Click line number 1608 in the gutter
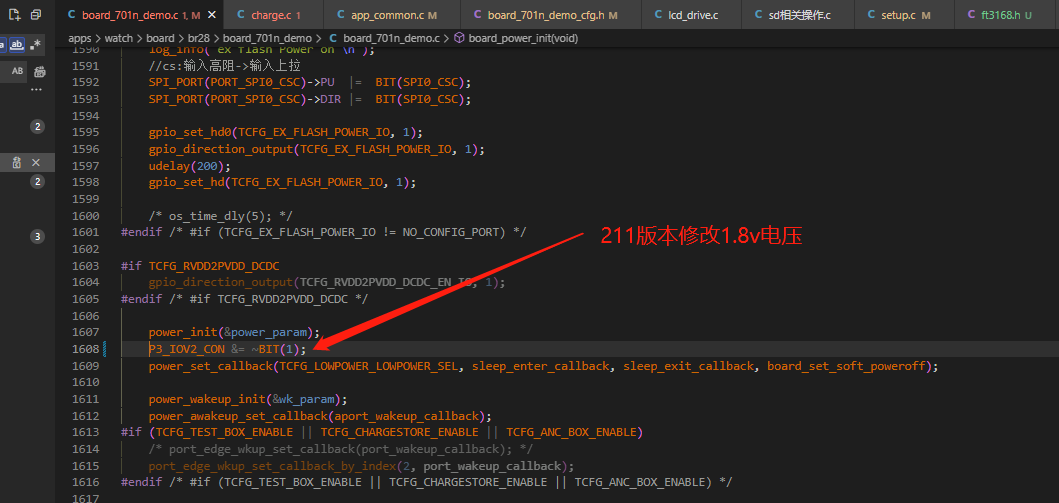This screenshot has width=1059, height=503. (85, 349)
